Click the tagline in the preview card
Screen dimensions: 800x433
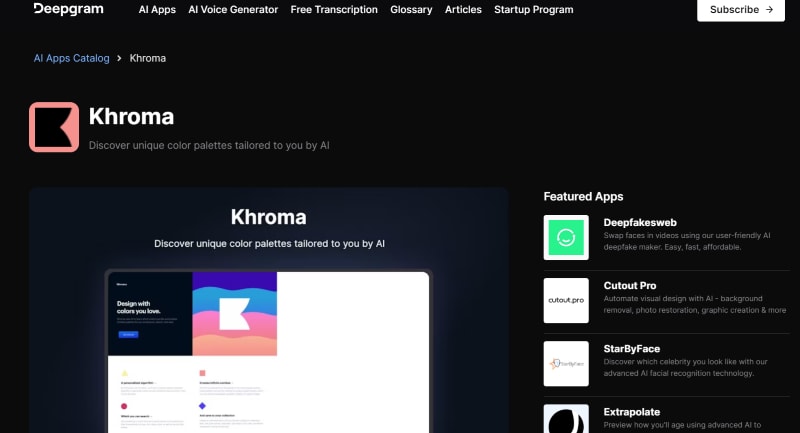pos(269,244)
